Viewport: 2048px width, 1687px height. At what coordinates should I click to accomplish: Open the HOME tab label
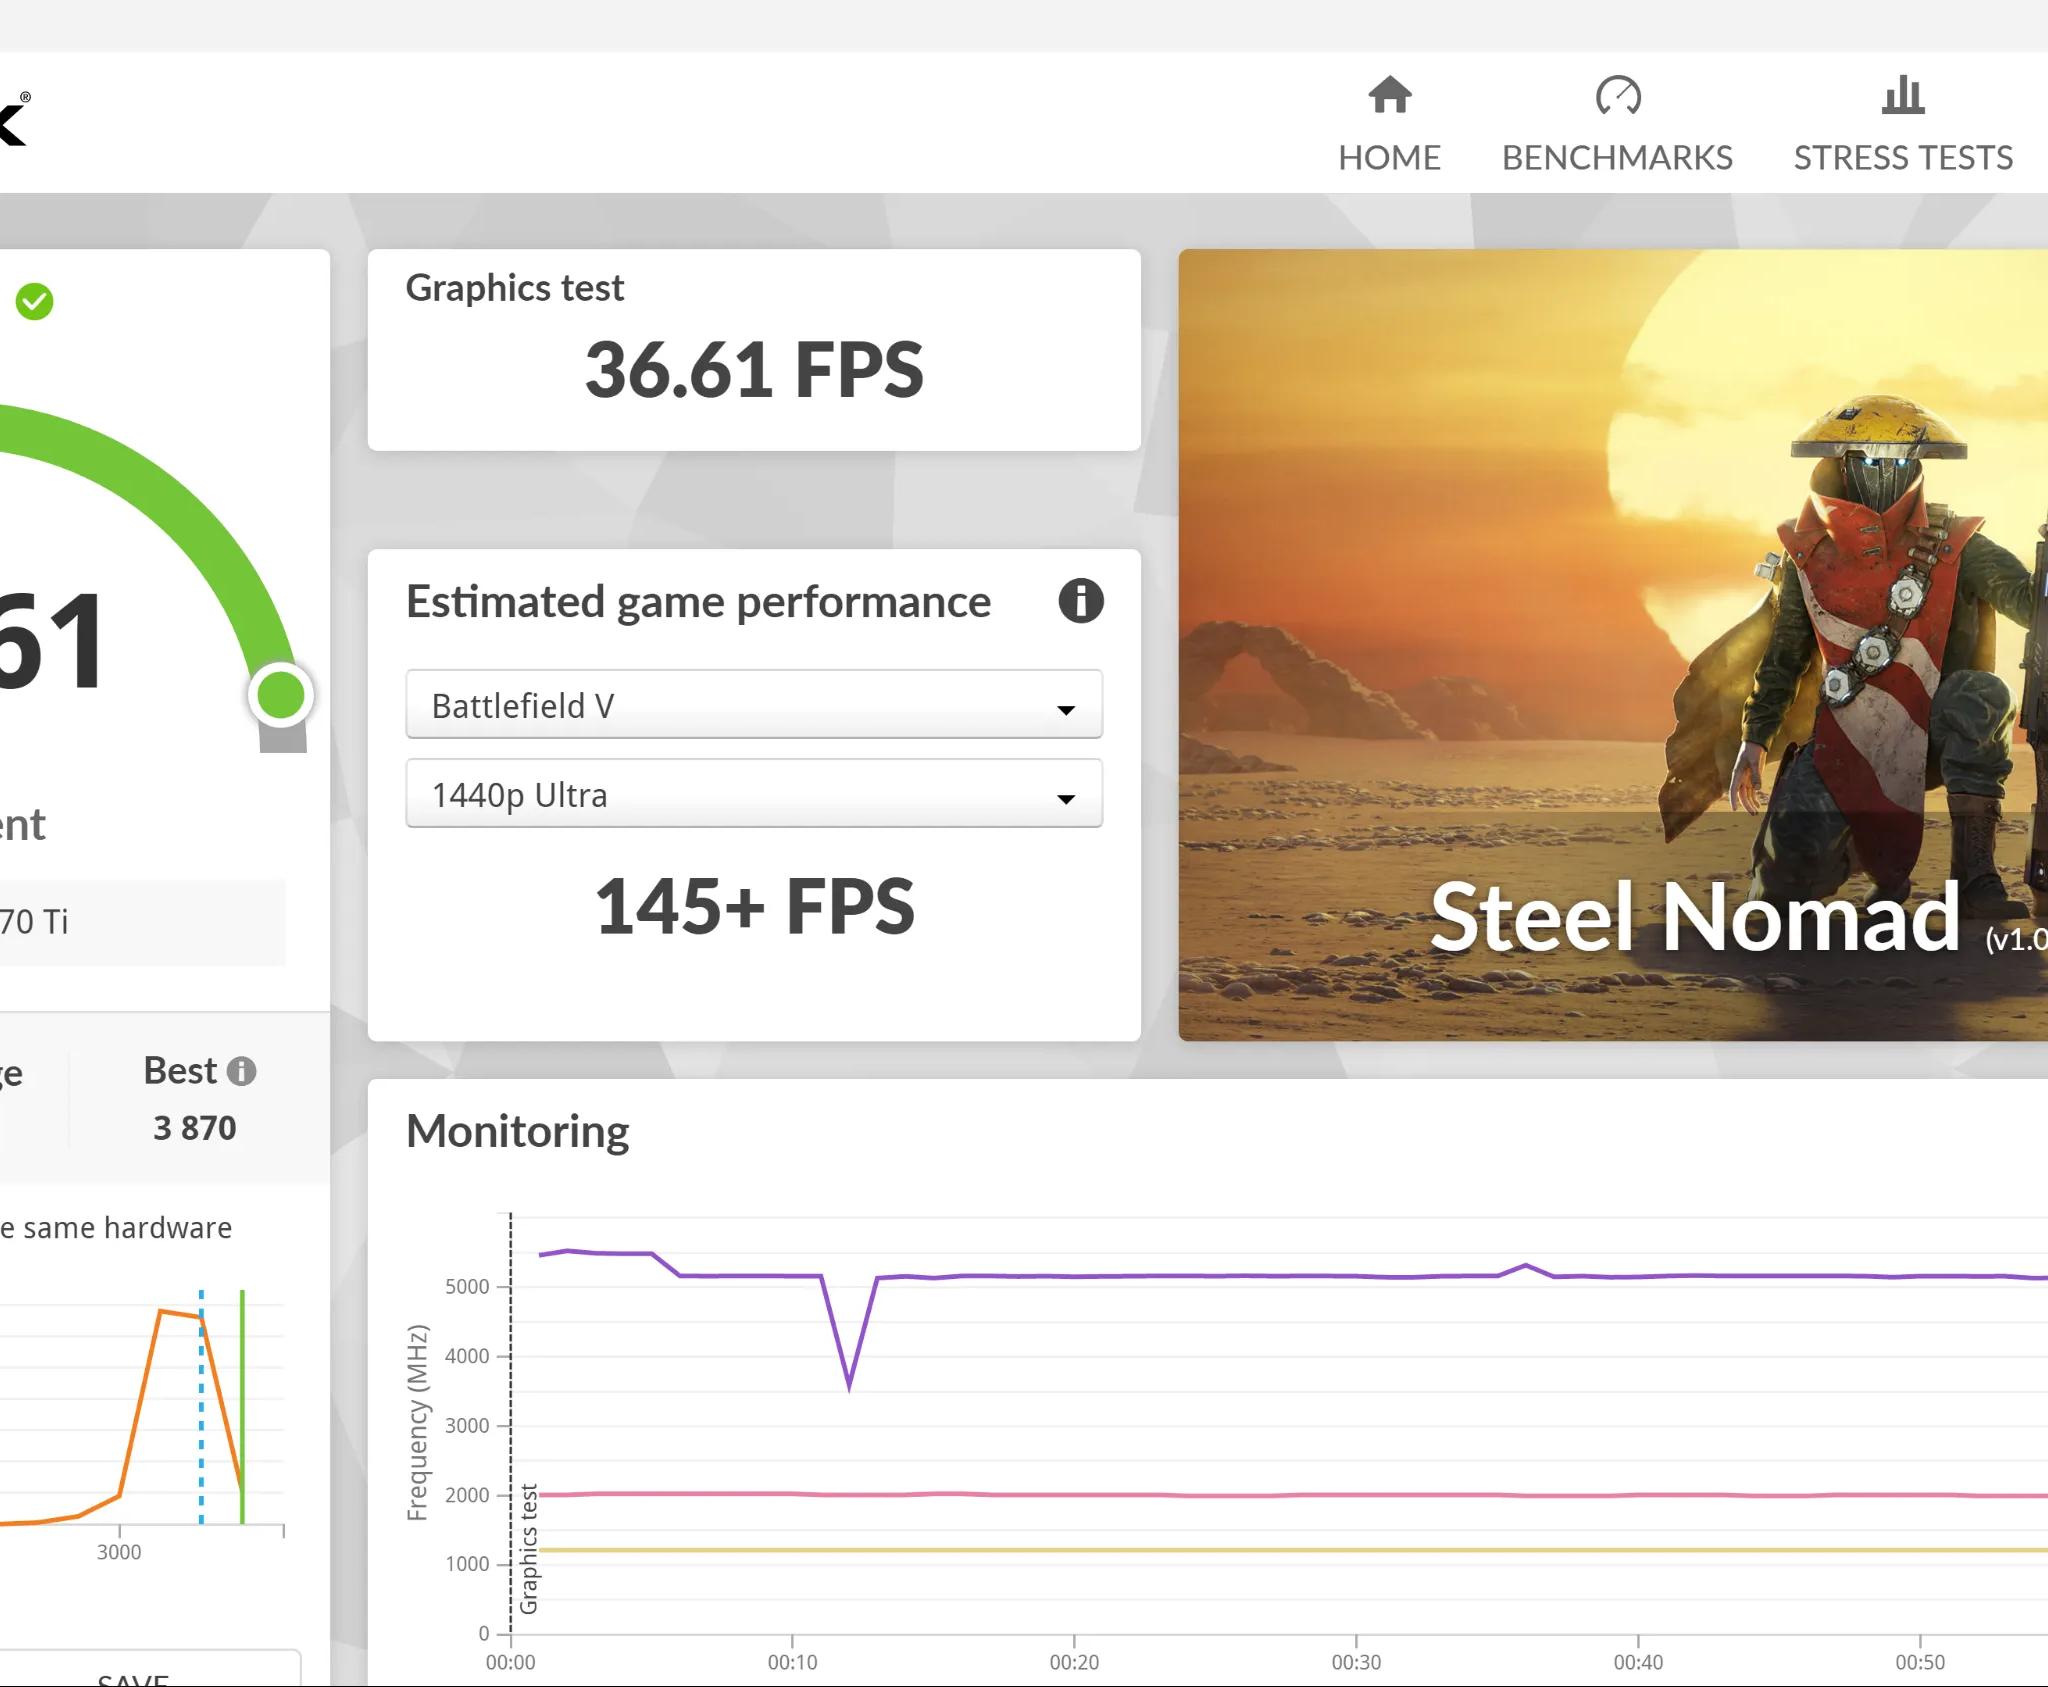tap(1389, 157)
